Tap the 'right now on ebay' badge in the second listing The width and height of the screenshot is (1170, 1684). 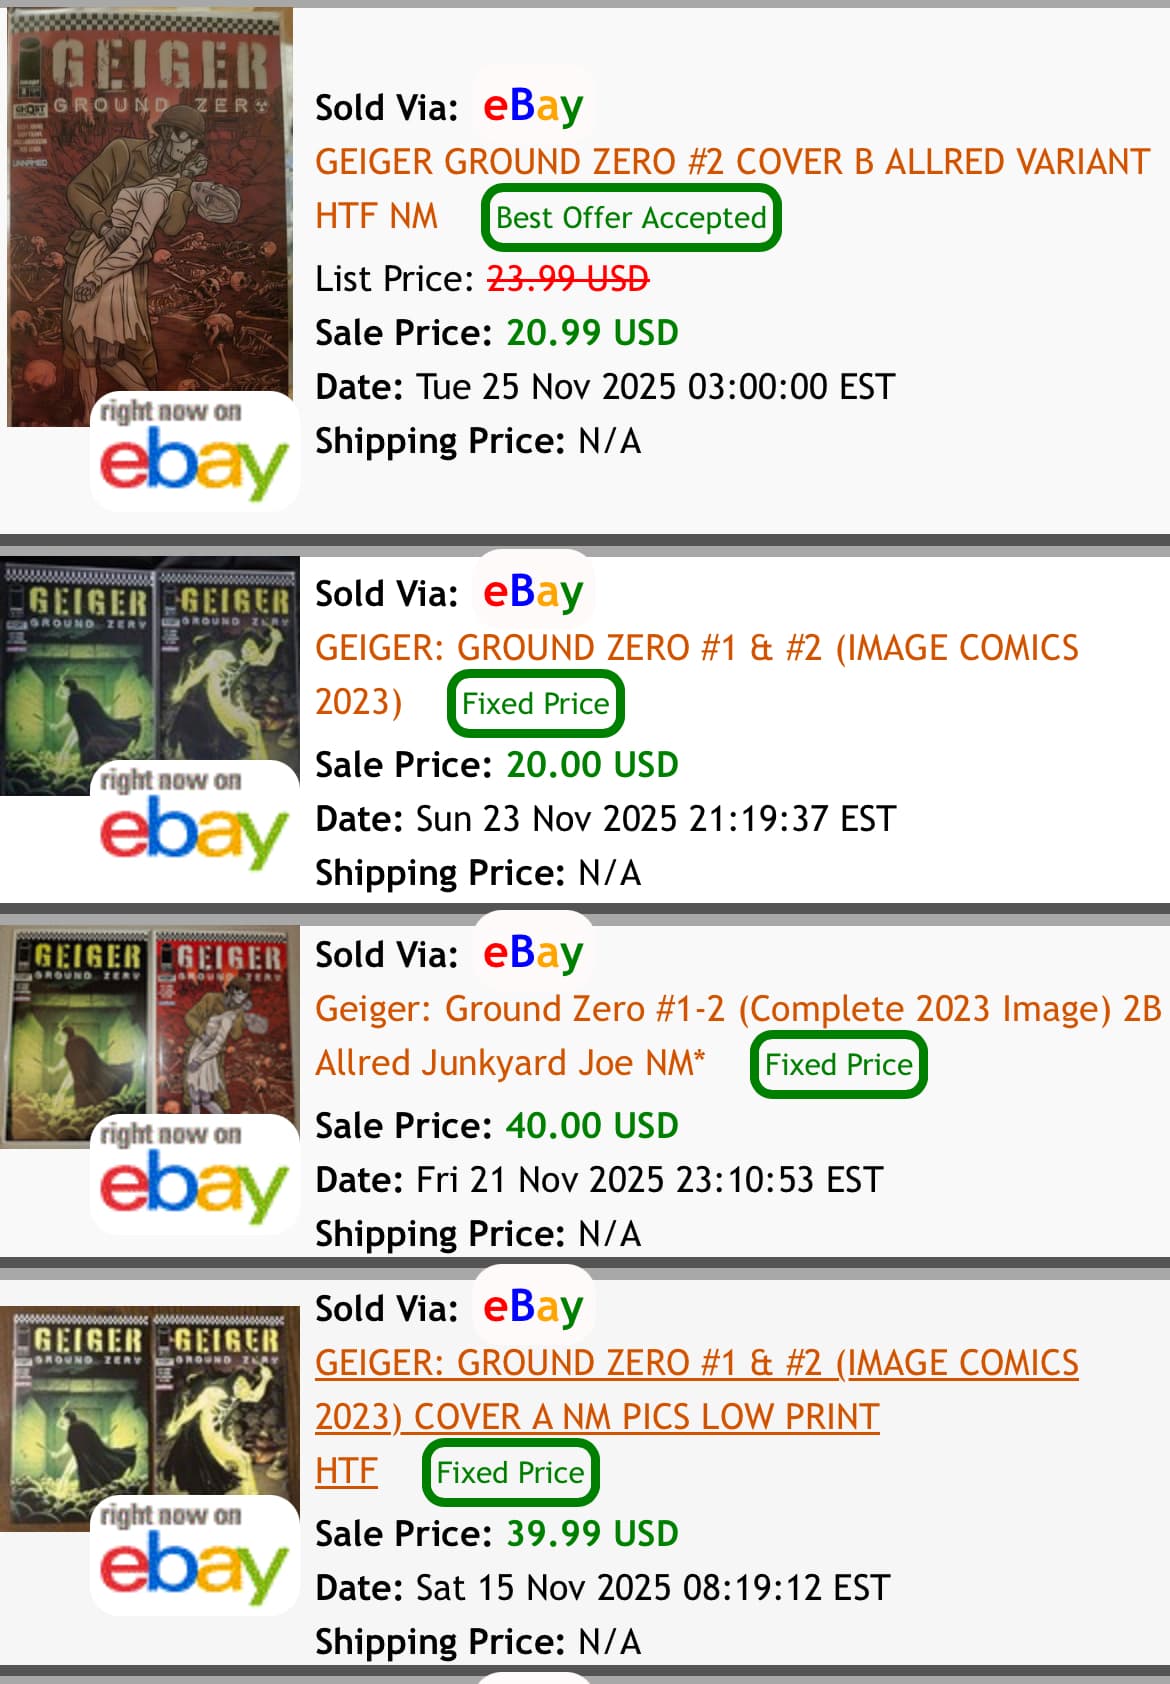pos(195,820)
